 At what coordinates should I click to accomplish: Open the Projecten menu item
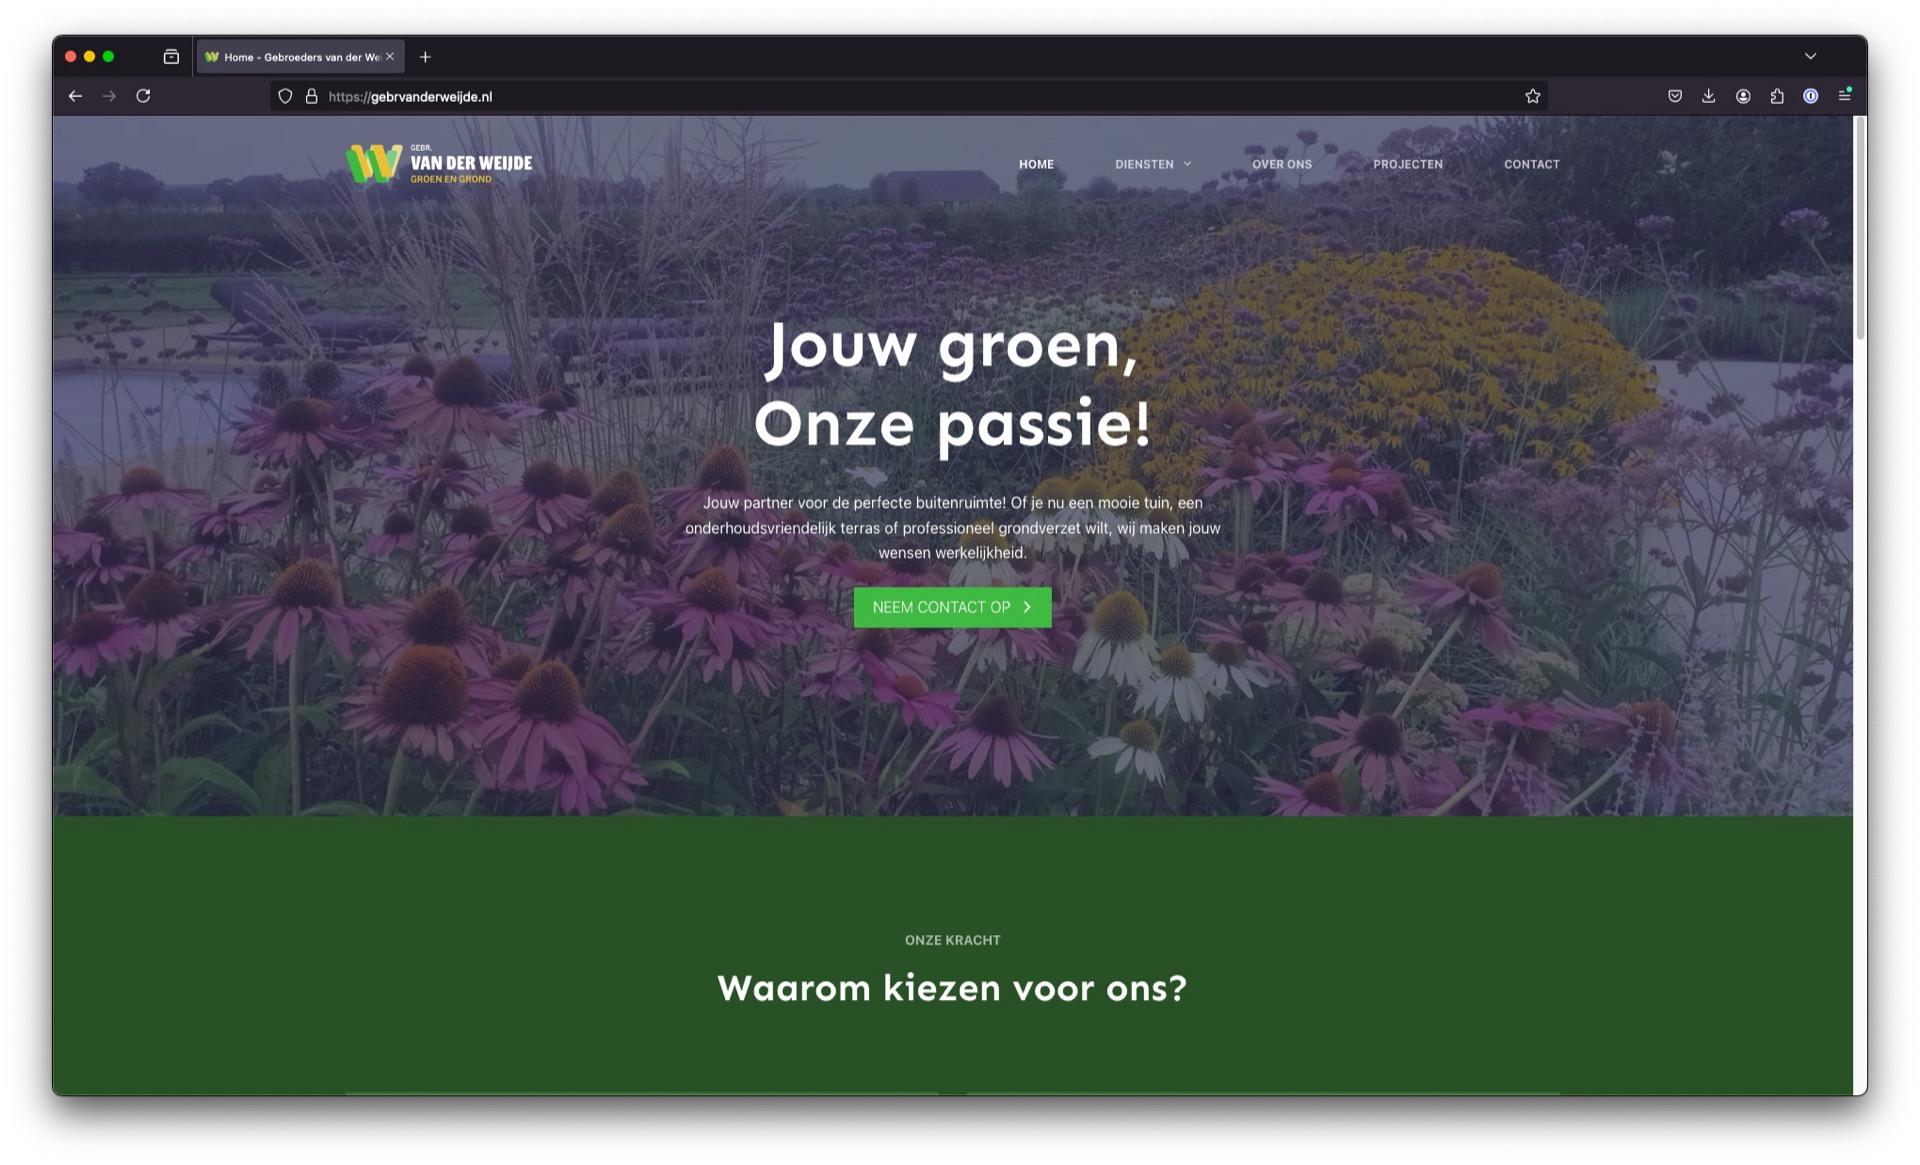pyautogui.click(x=1407, y=164)
